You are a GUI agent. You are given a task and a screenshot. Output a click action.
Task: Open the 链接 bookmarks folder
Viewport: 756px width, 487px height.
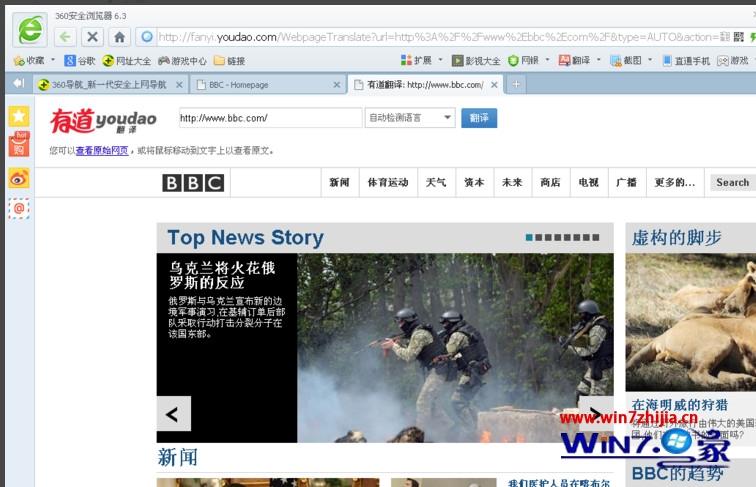pyautogui.click(x=230, y=61)
